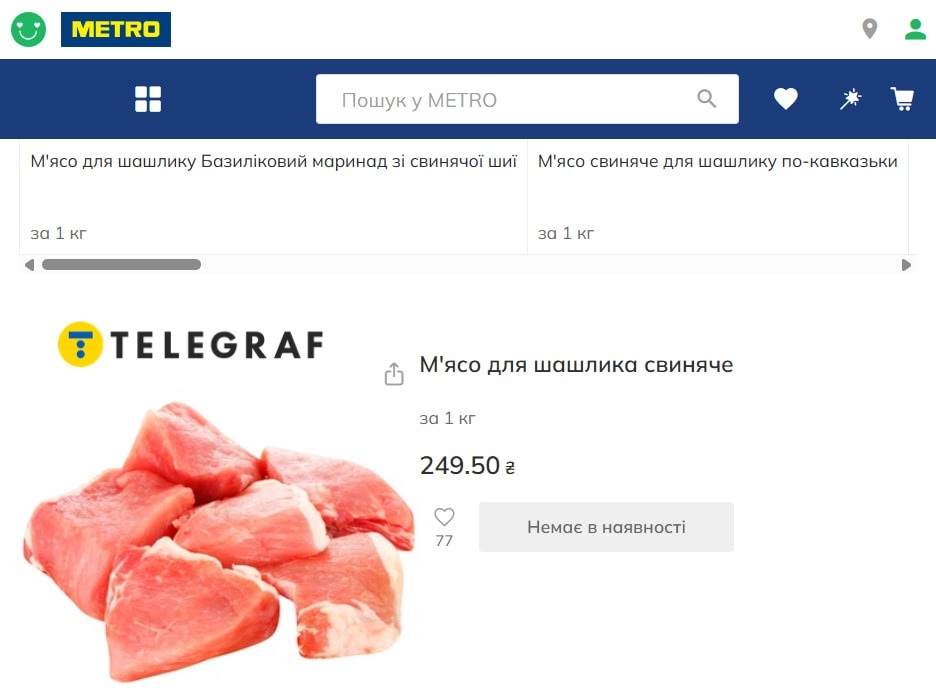Click the 'Немає в наявності' button
This screenshot has height=693, width=936.
coord(606,527)
